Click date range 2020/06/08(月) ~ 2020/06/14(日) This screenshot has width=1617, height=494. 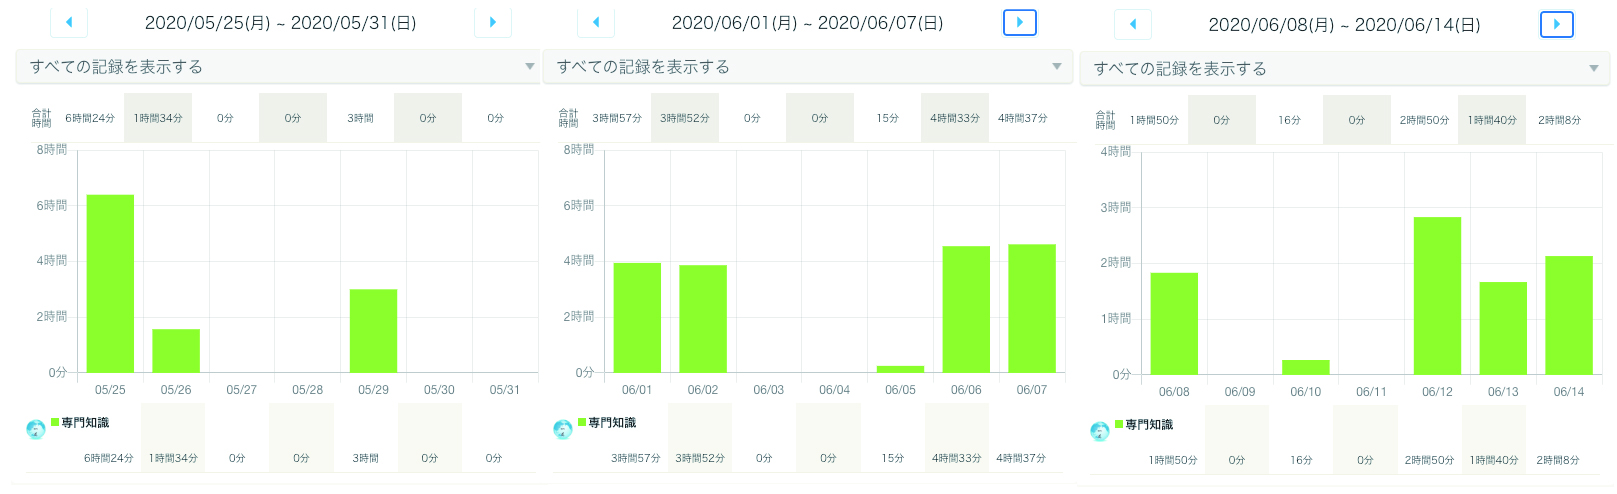[1345, 24]
